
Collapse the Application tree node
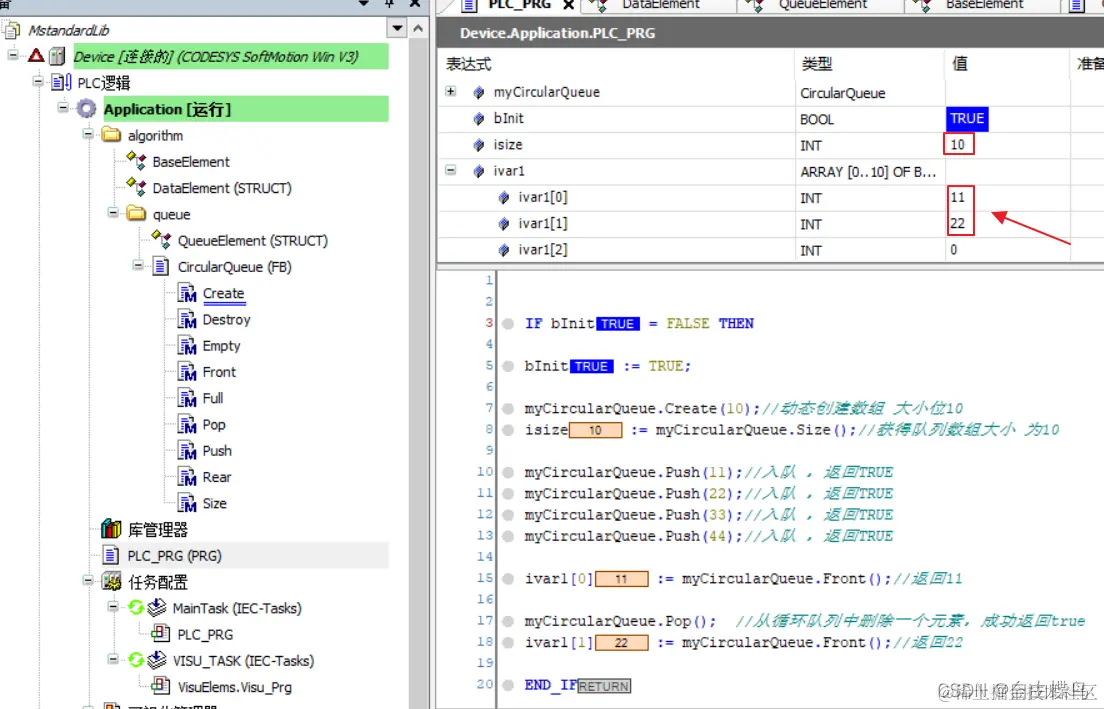[63, 108]
